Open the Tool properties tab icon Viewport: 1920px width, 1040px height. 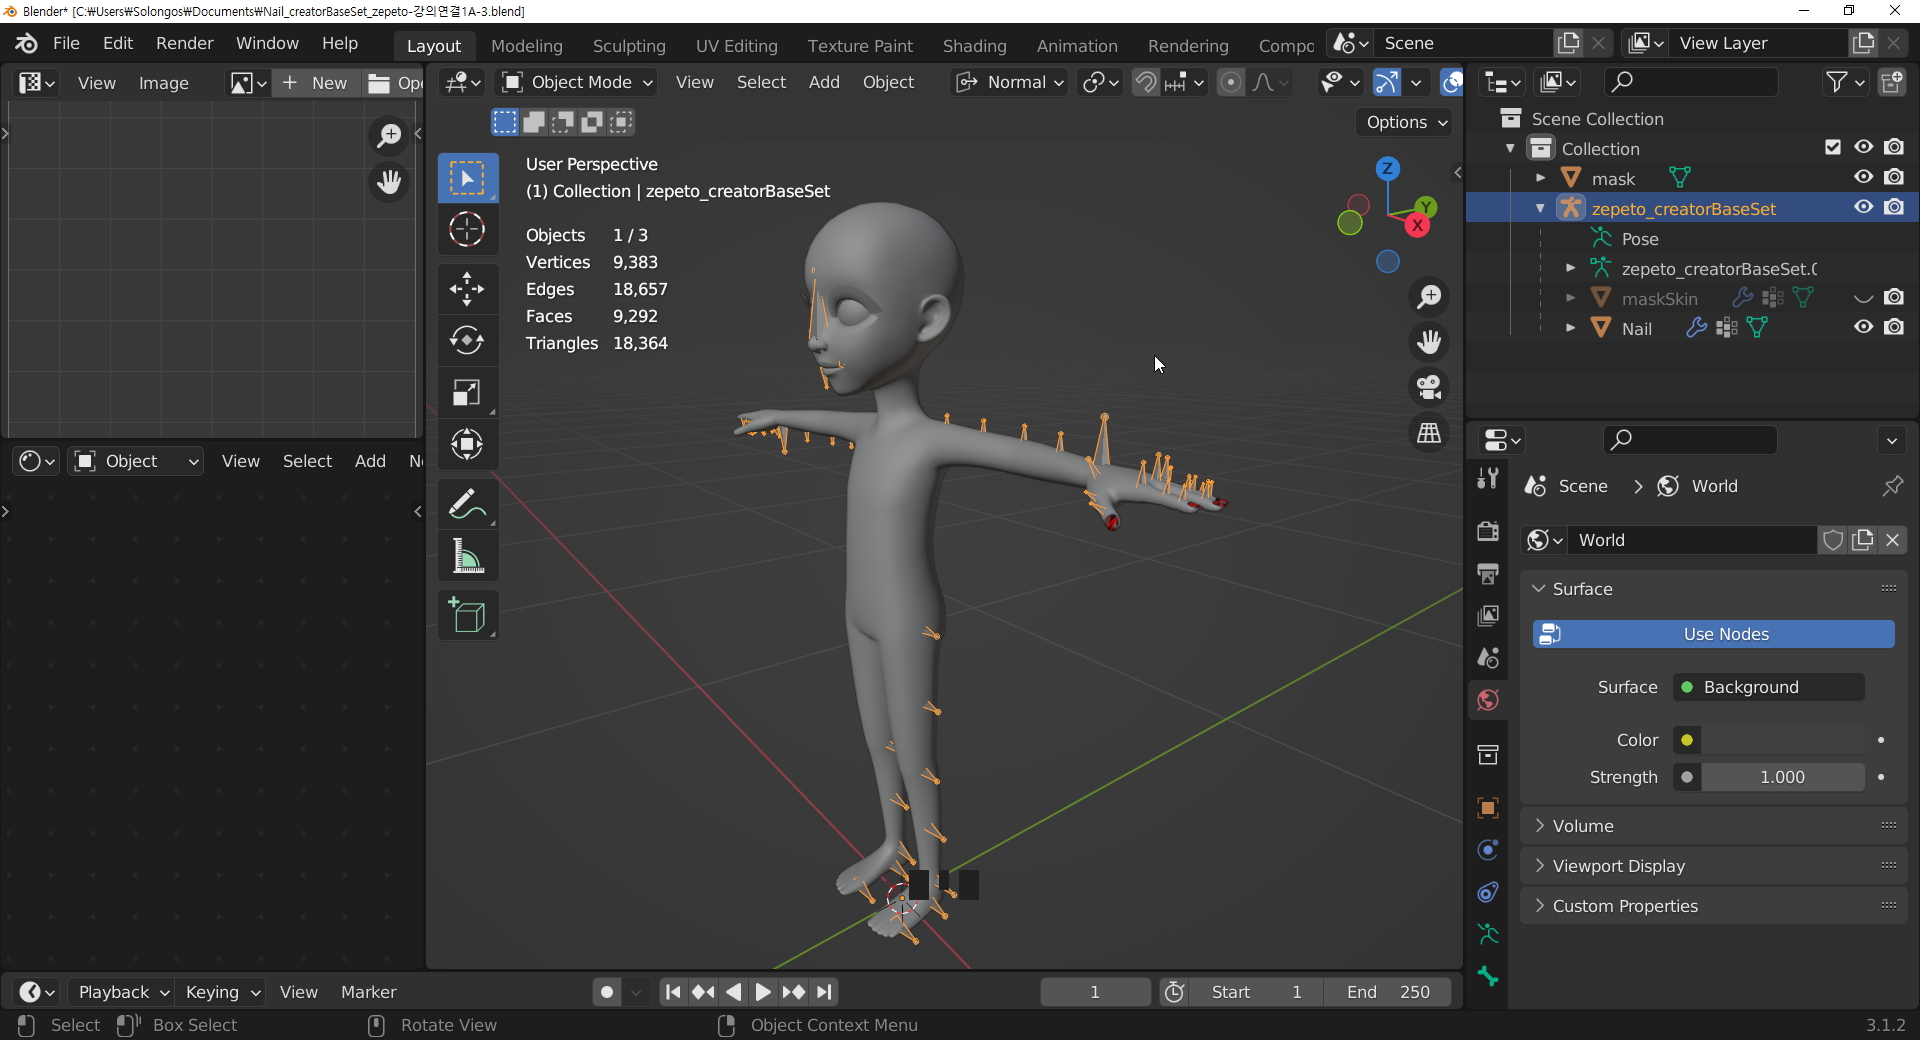(x=1488, y=479)
